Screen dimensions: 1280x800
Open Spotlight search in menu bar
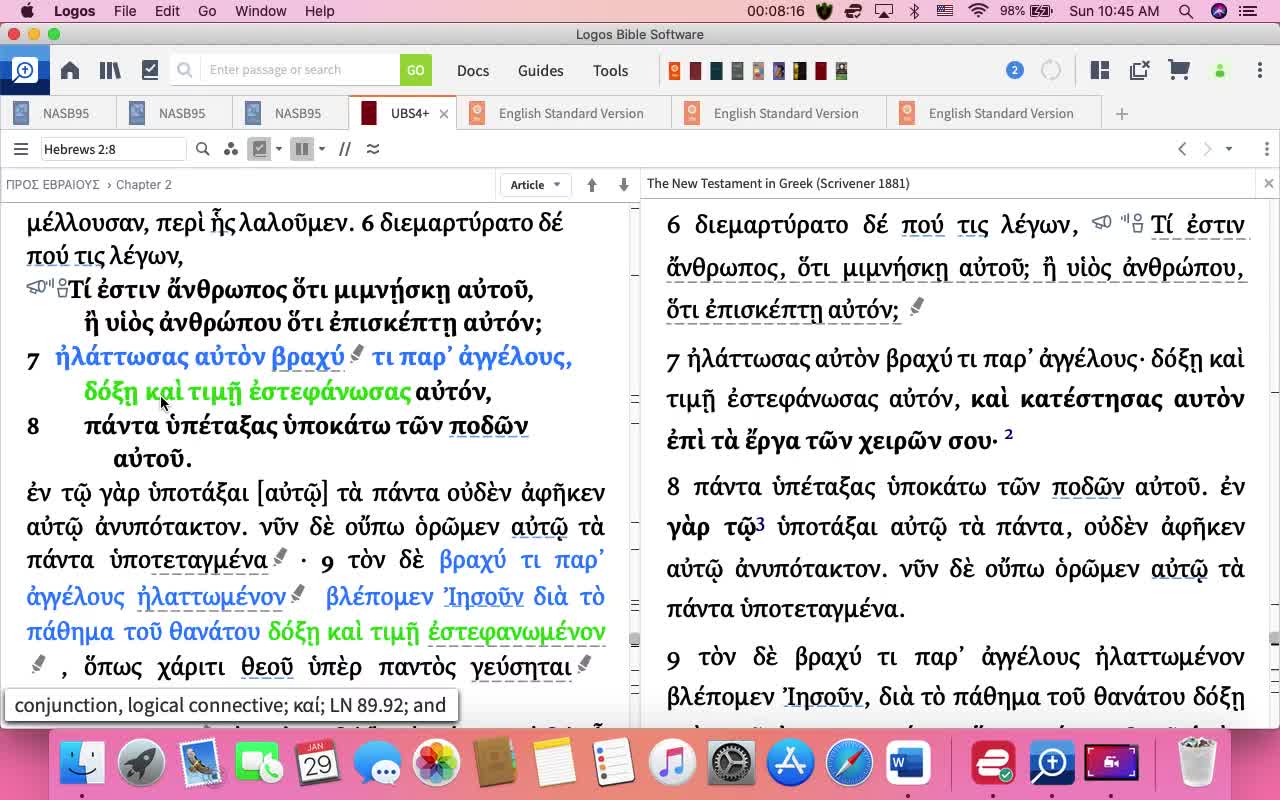(1186, 11)
